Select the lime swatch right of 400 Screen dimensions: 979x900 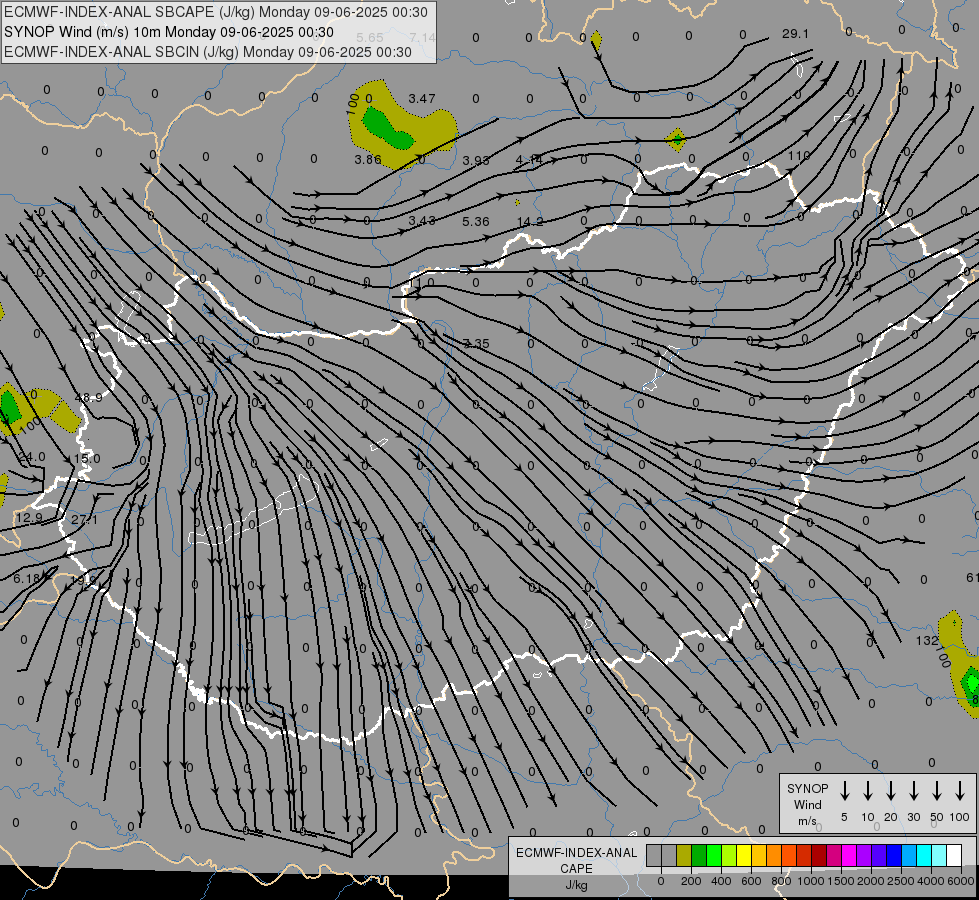729,855
